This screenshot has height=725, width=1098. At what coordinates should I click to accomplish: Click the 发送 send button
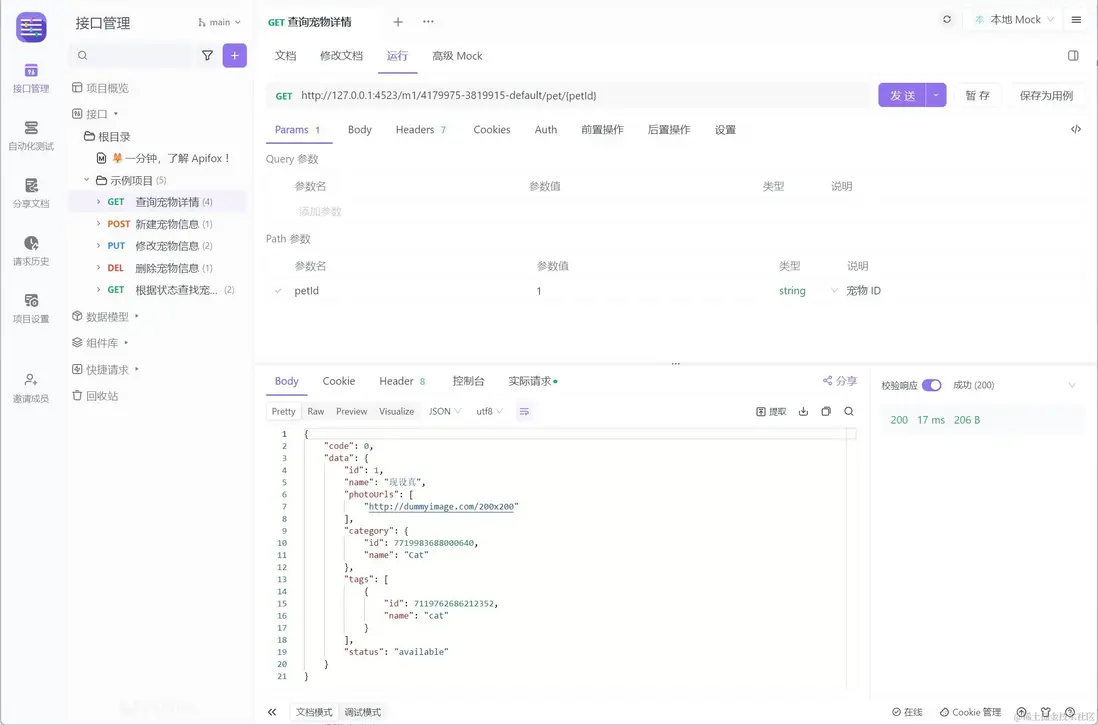[x=902, y=95]
